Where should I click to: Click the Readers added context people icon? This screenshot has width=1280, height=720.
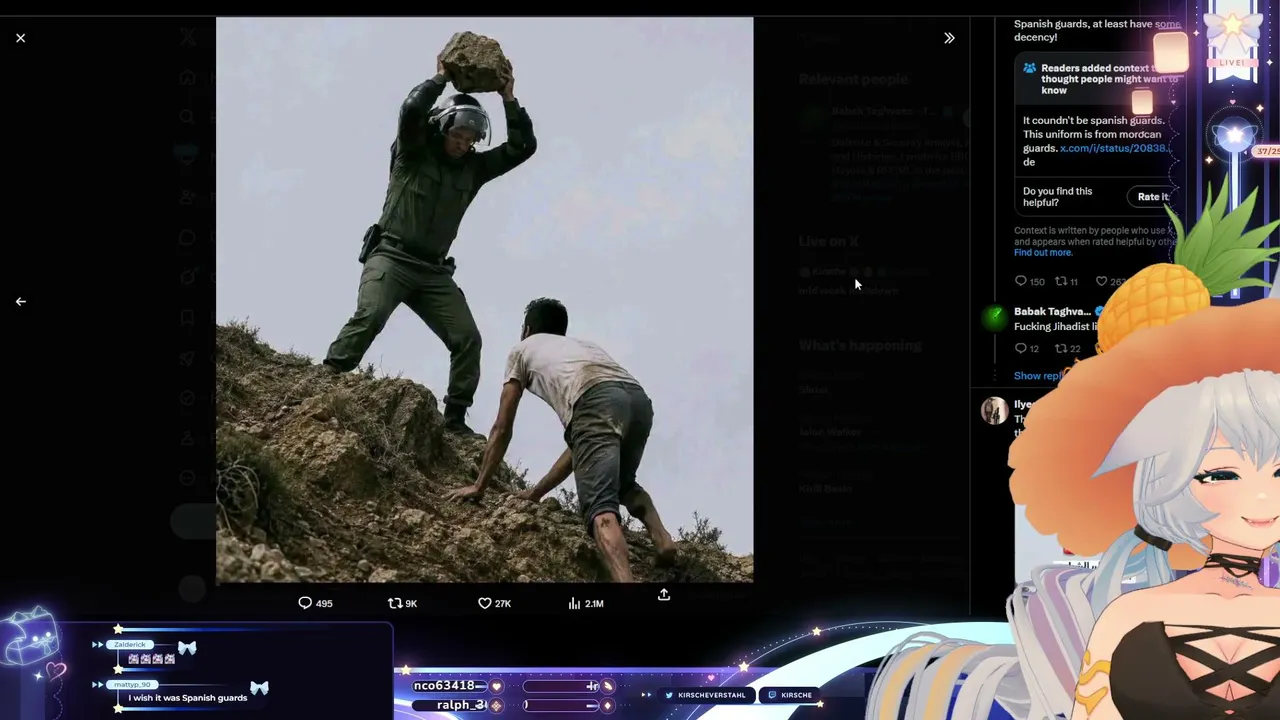[1029, 69]
